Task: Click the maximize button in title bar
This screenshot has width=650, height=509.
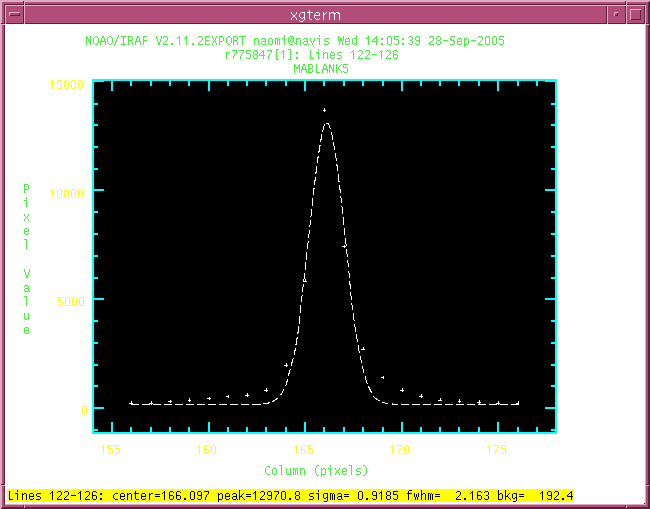Action: [x=636, y=11]
